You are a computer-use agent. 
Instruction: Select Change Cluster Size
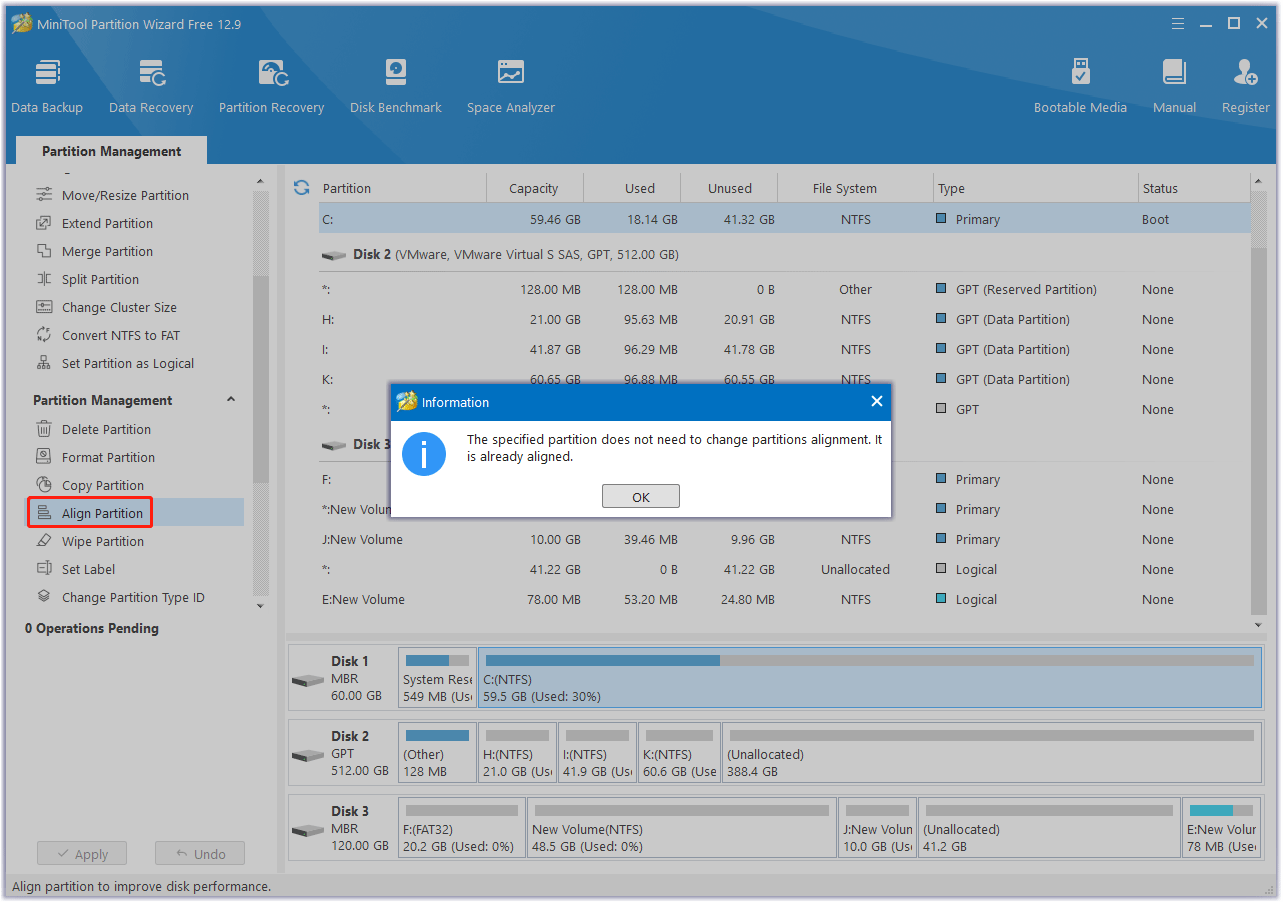click(119, 307)
